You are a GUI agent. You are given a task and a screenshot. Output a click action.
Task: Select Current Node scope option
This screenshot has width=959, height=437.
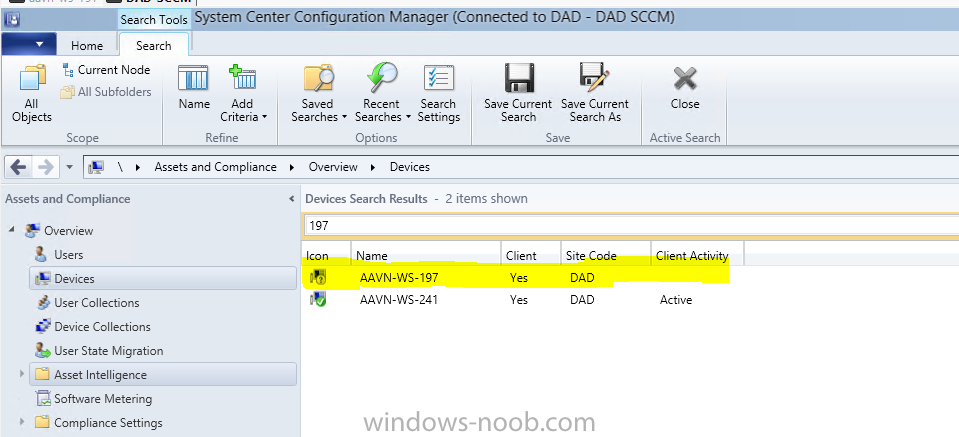pos(106,70)
